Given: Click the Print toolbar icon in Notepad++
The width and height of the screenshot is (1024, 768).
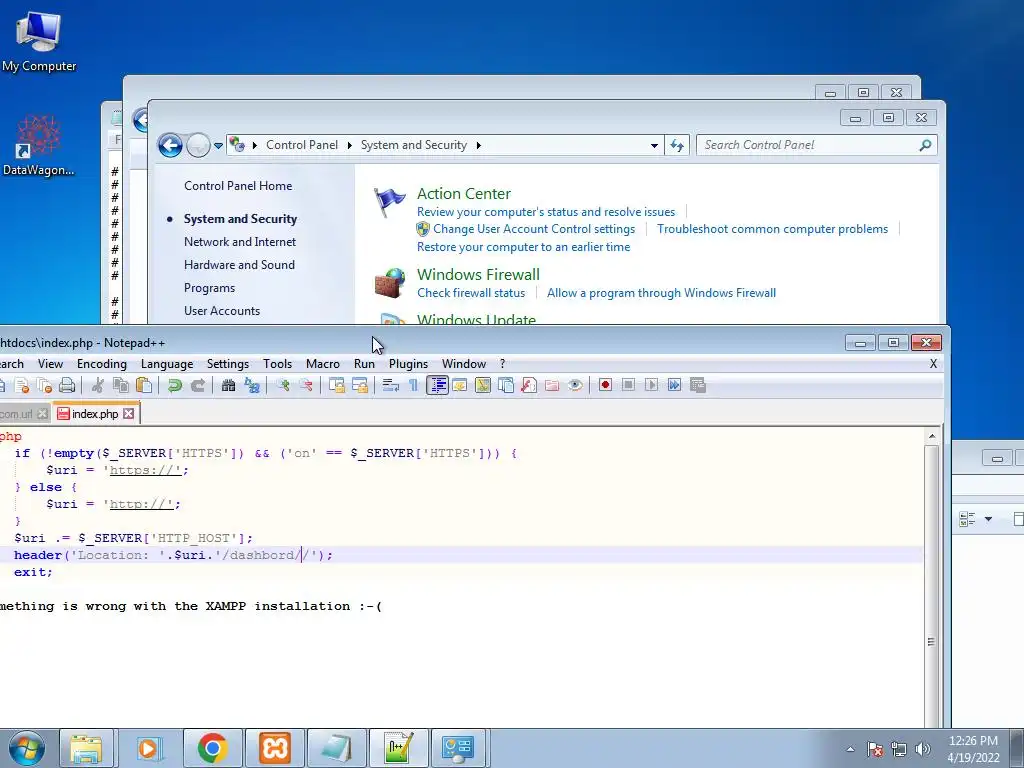Looking at the screenshot, I should pos(67,385).
